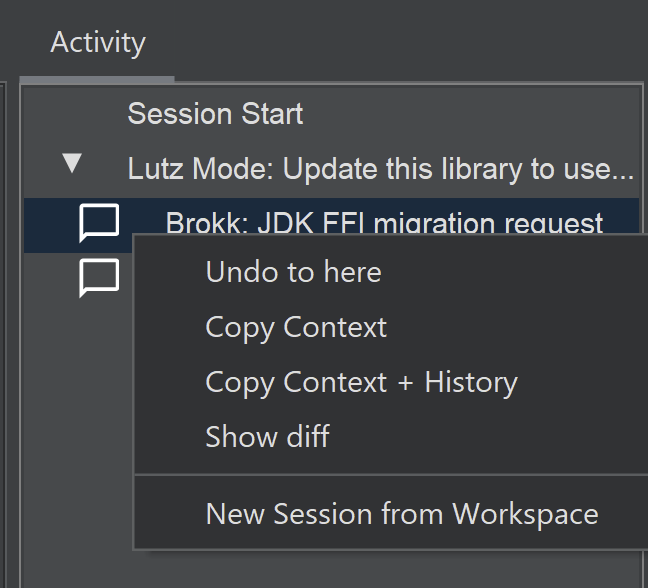Start New Session from Workspace
The height and width of the screenshot is (588, 648).
click(x=401, y=514)
